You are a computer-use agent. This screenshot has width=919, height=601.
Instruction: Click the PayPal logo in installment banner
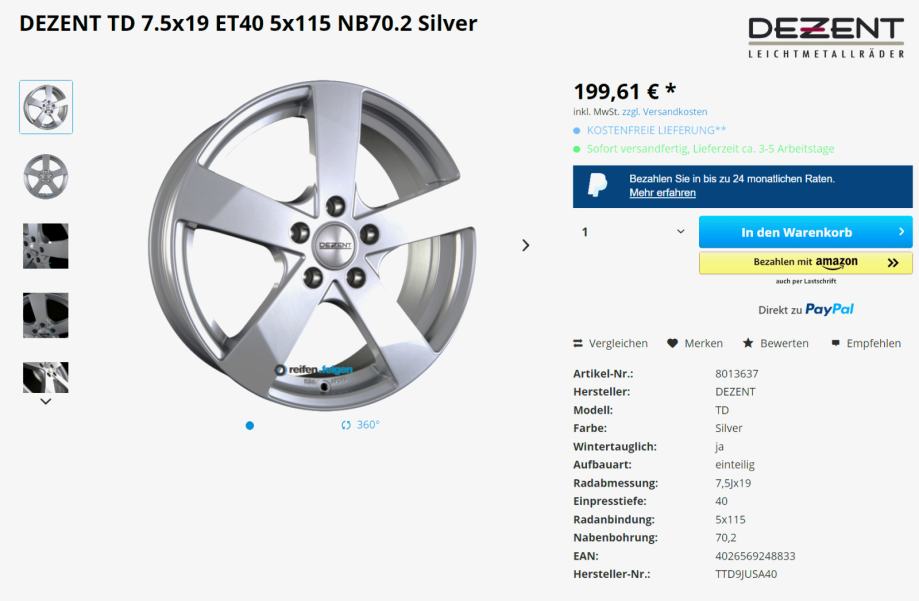point(597,185)
